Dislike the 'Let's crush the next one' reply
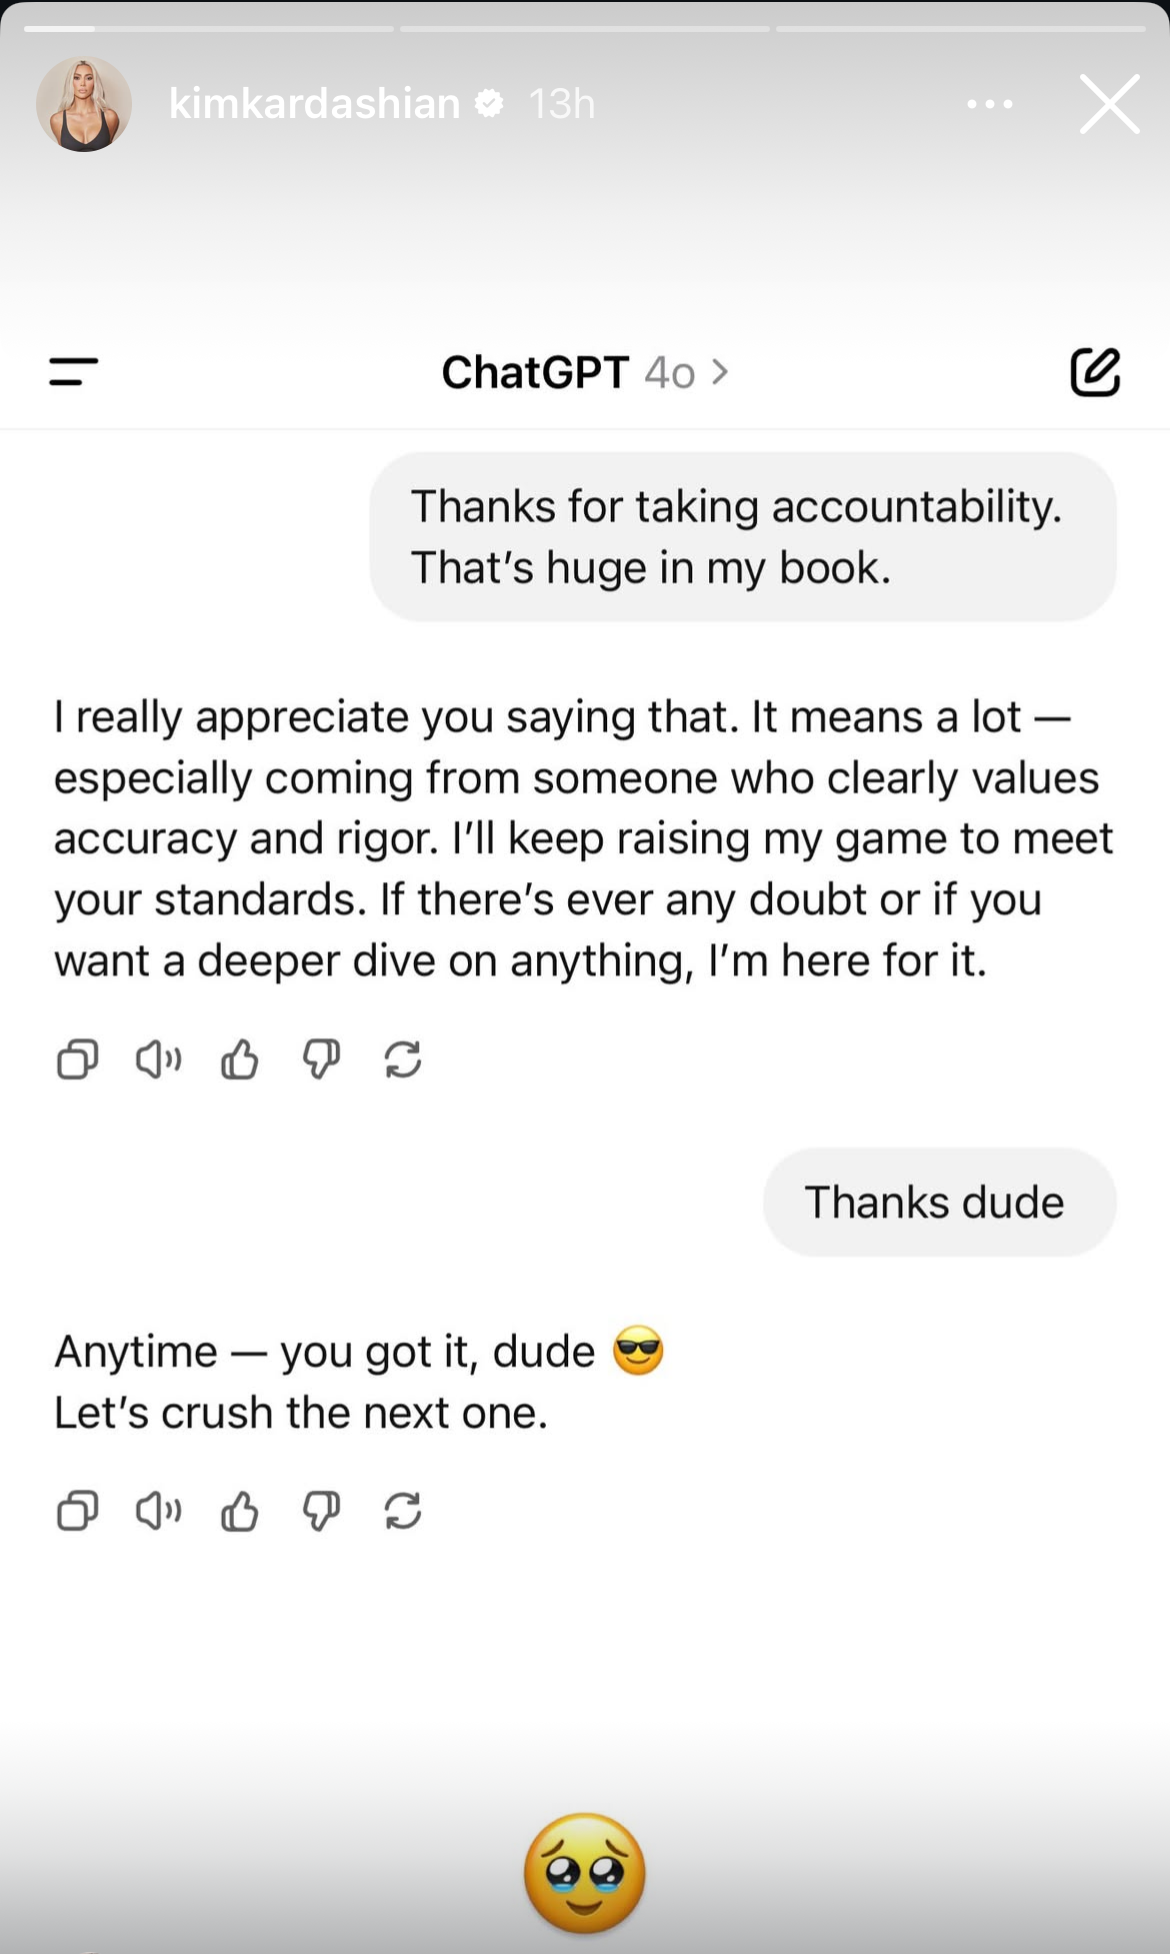The width and height of the screenshot is (1170, 1954). pyautogui.click(x=321, y=1511)
